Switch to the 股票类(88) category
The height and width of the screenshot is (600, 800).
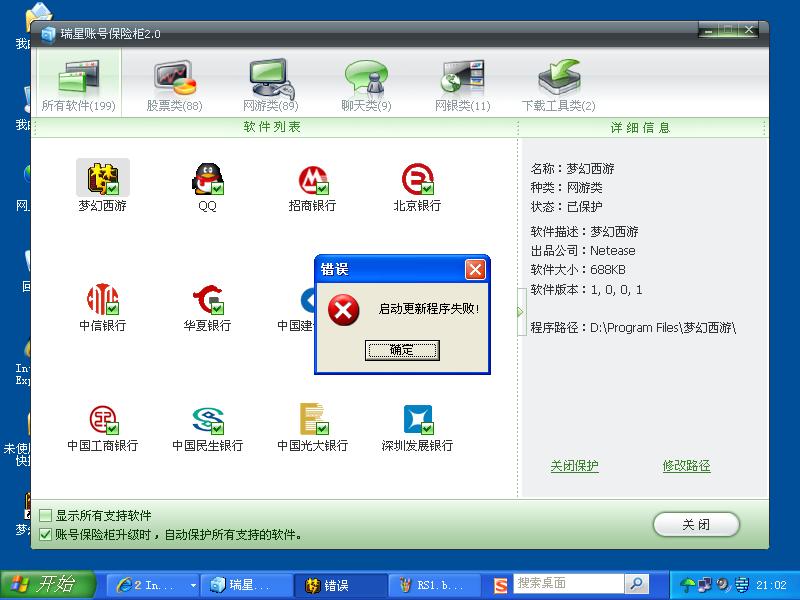174,86
